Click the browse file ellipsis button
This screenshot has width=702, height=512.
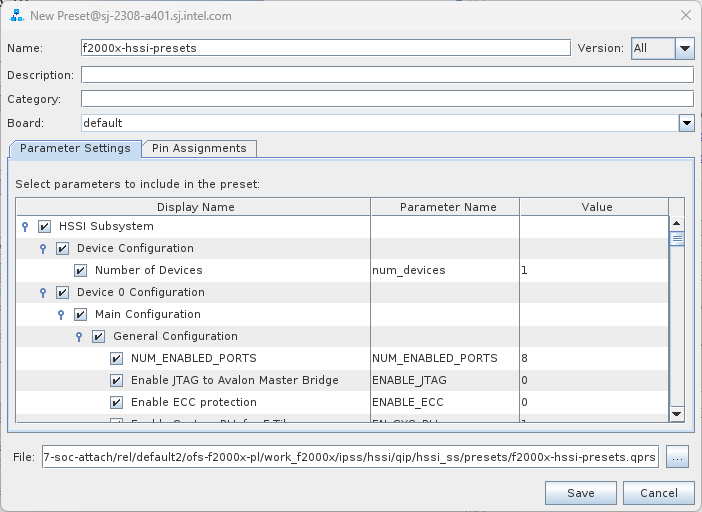coord(680,458)
